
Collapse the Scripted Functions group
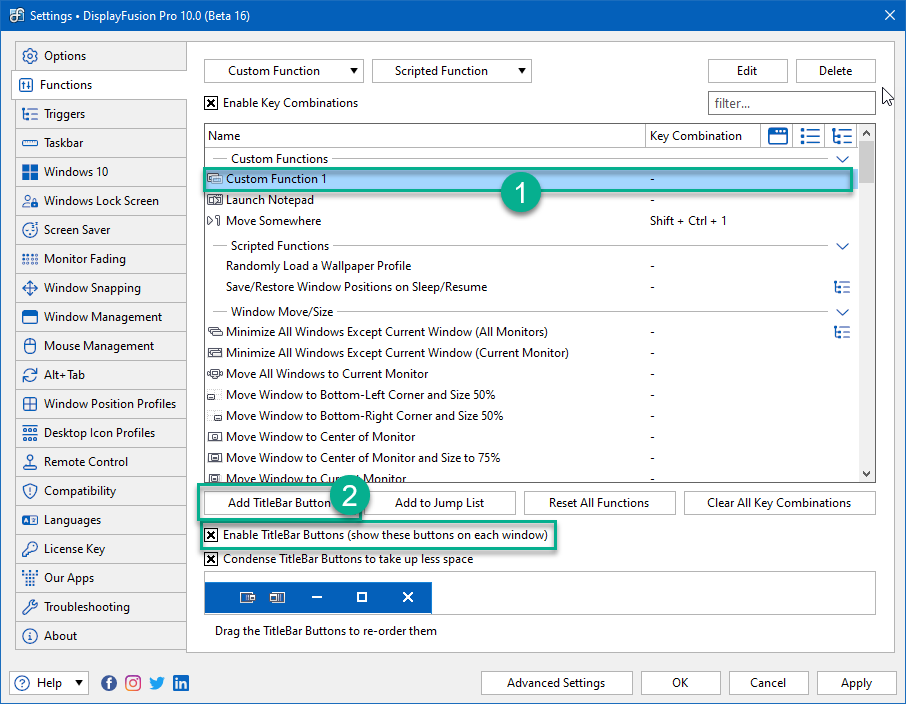pyautogui.click(x=842, y=246)
